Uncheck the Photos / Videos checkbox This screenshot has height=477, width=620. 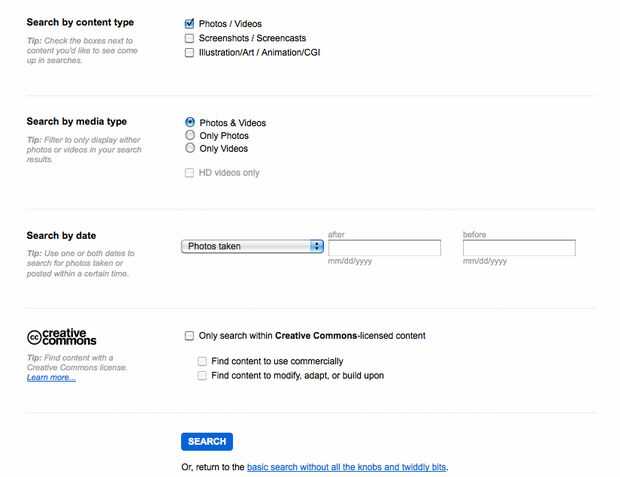point(190,23)
